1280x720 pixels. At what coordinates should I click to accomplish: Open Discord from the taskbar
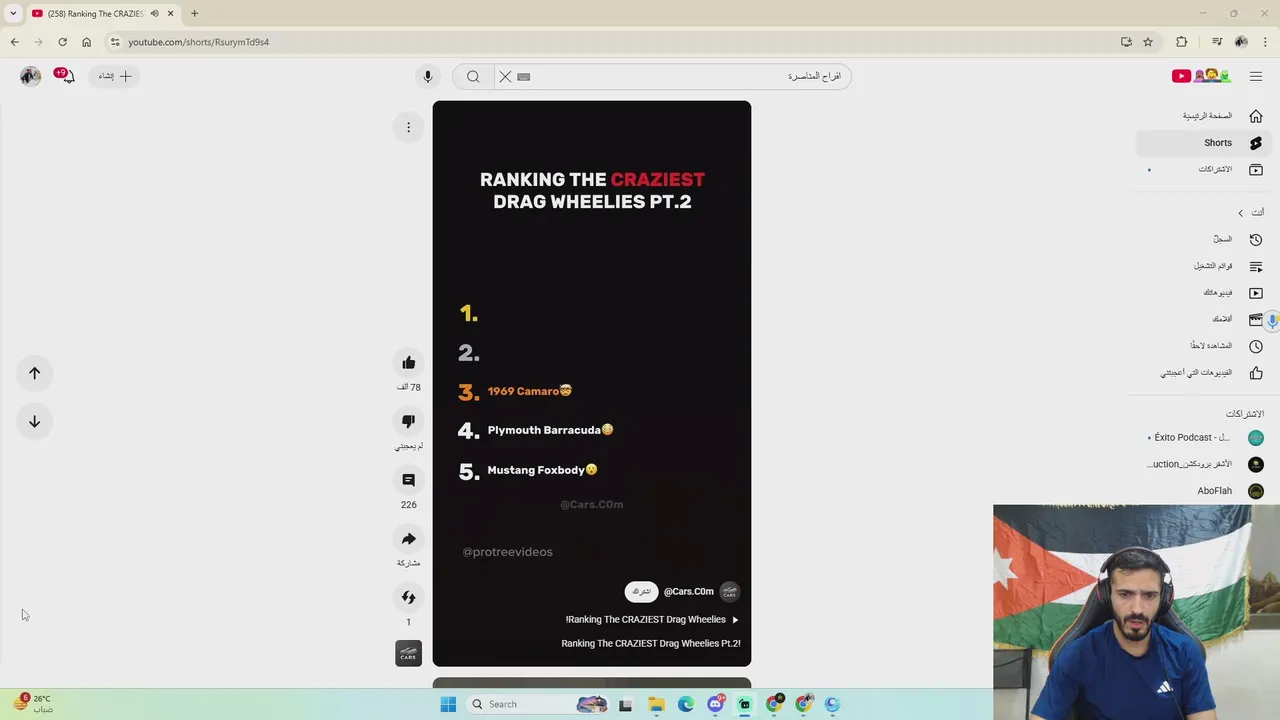coord(715,704)
